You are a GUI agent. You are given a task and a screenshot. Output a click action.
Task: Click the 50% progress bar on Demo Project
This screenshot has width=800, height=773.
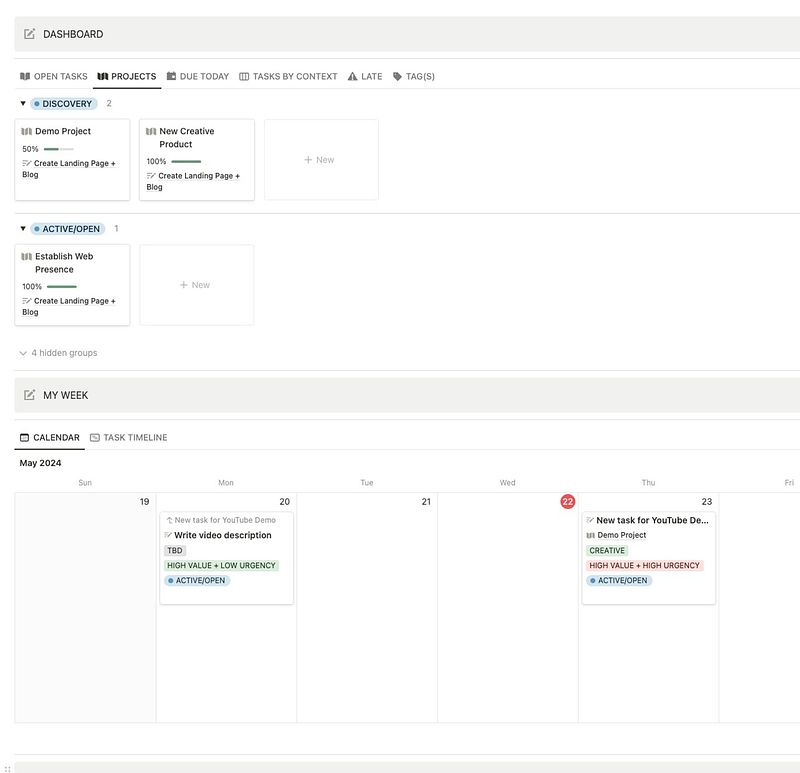[x=58, y=147]
